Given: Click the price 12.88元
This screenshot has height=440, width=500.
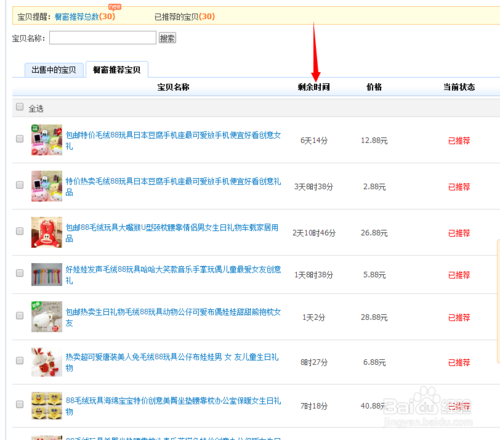Looking at the screenshot, I should 374,141.
